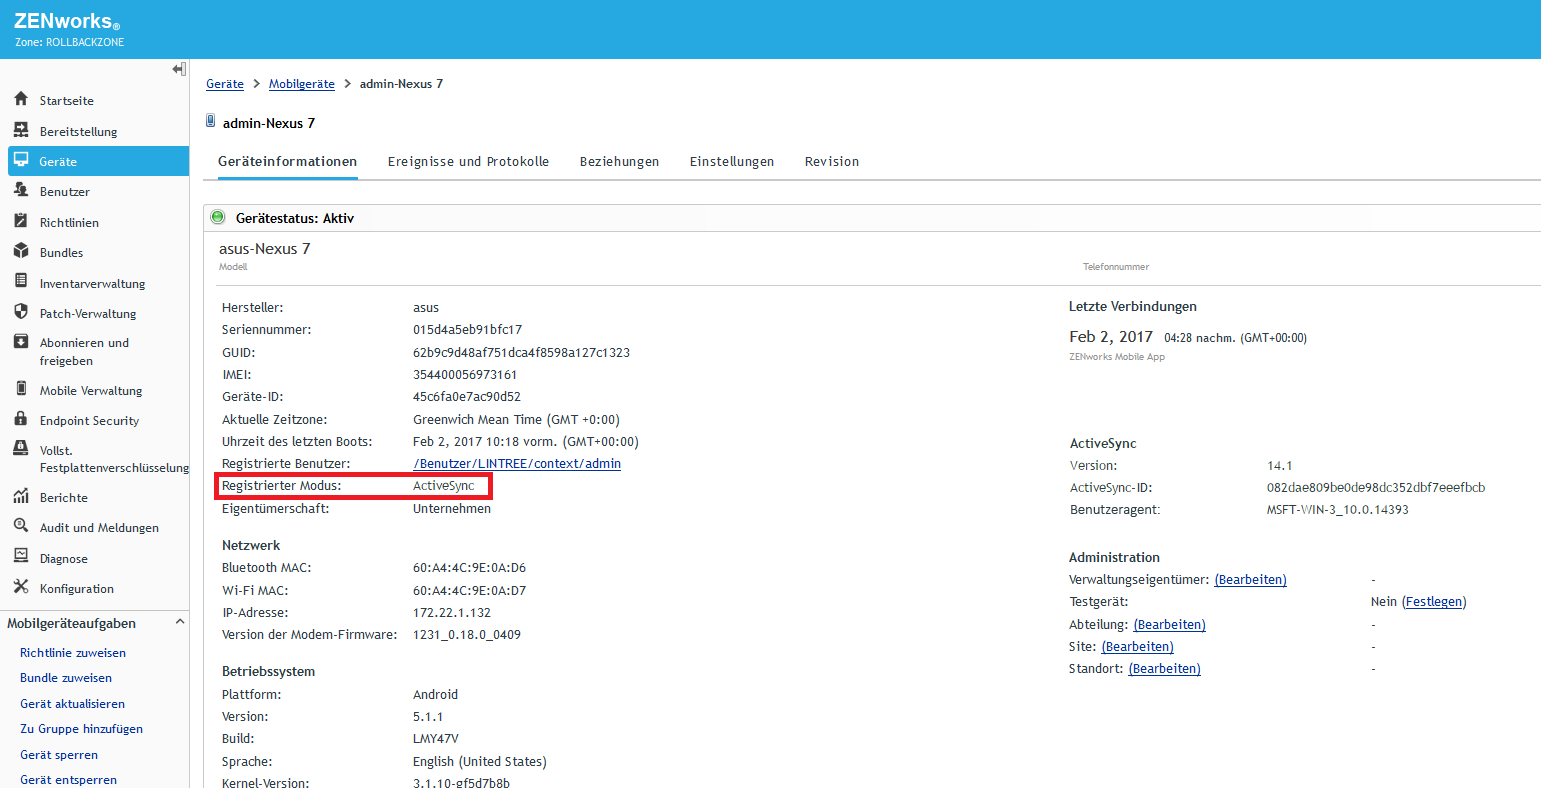Screen dimensions: 1541x788
Task: Click the Benutzeragent value MSFT-WIN-3_10.0.14393
Action: (x=1338, y=509)
